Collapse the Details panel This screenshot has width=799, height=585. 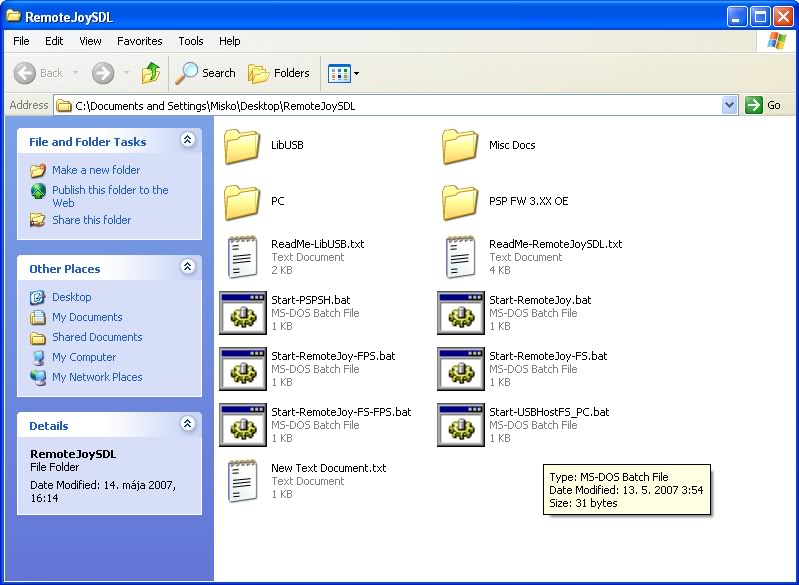click(x=187, y=425)
